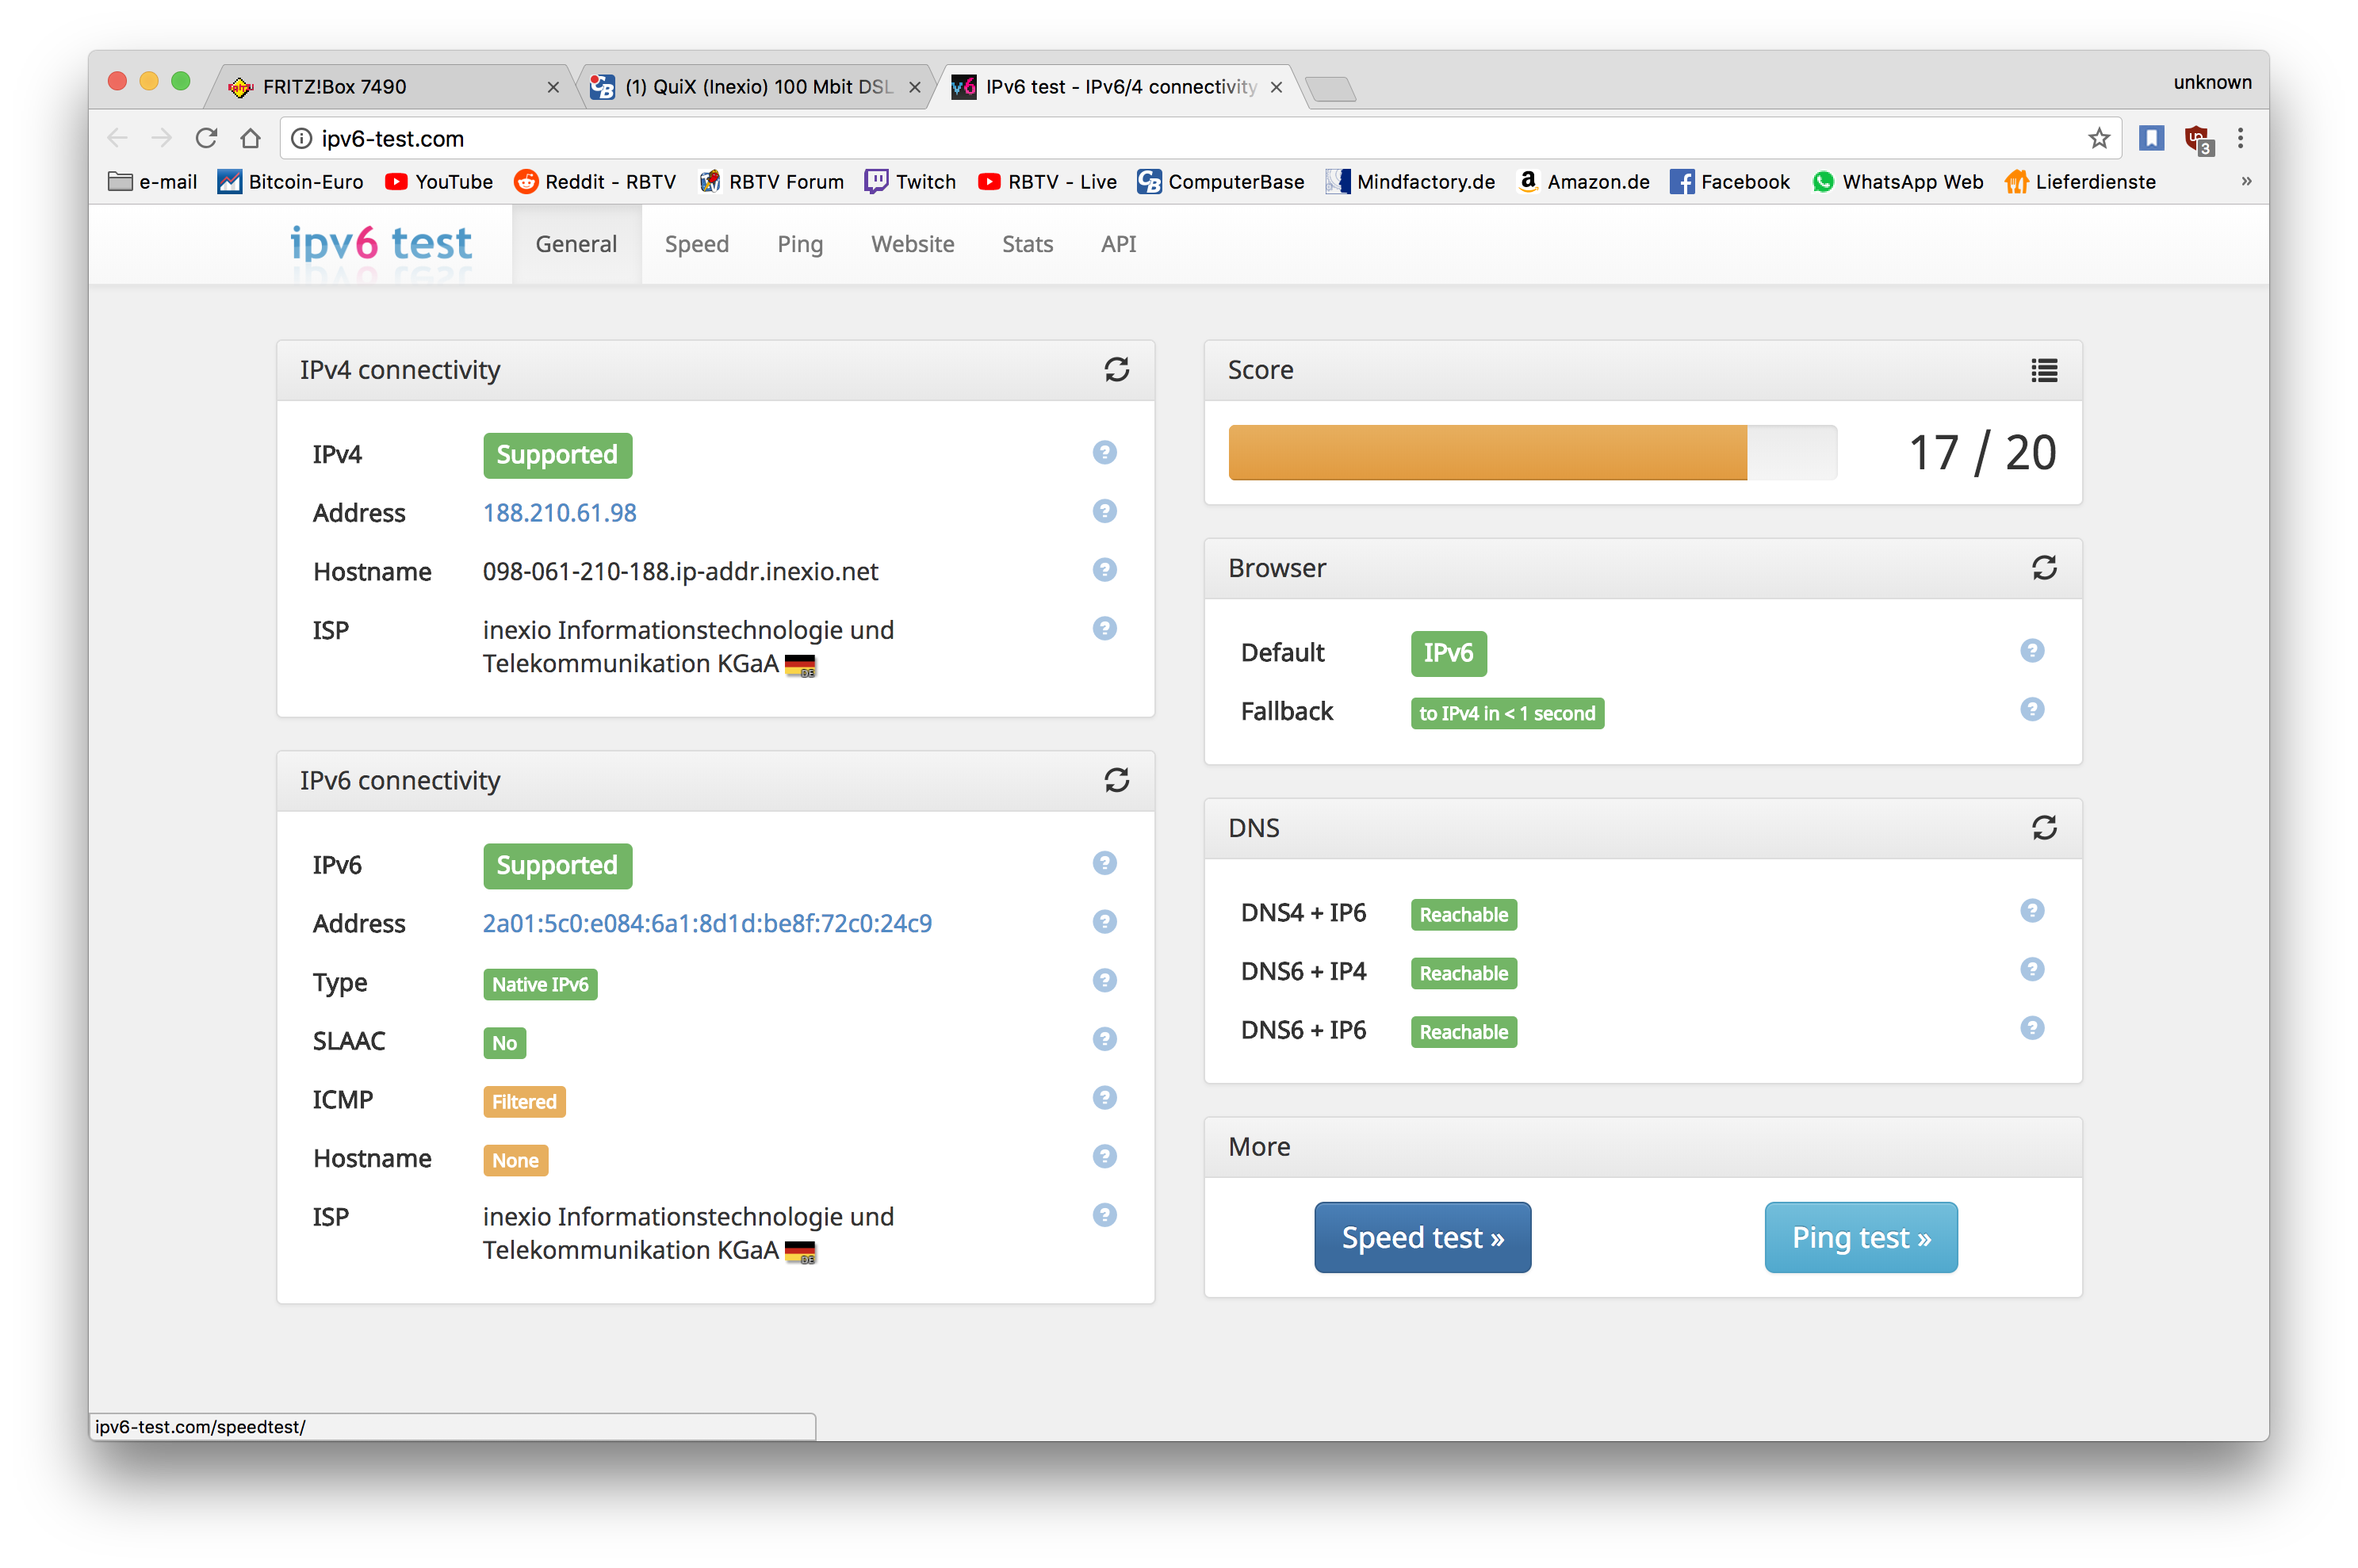The width and height of the screenshot is (2358, 1568).
Task: Show hidden bookmarks overflow chevron
Action: point(2246,181)
